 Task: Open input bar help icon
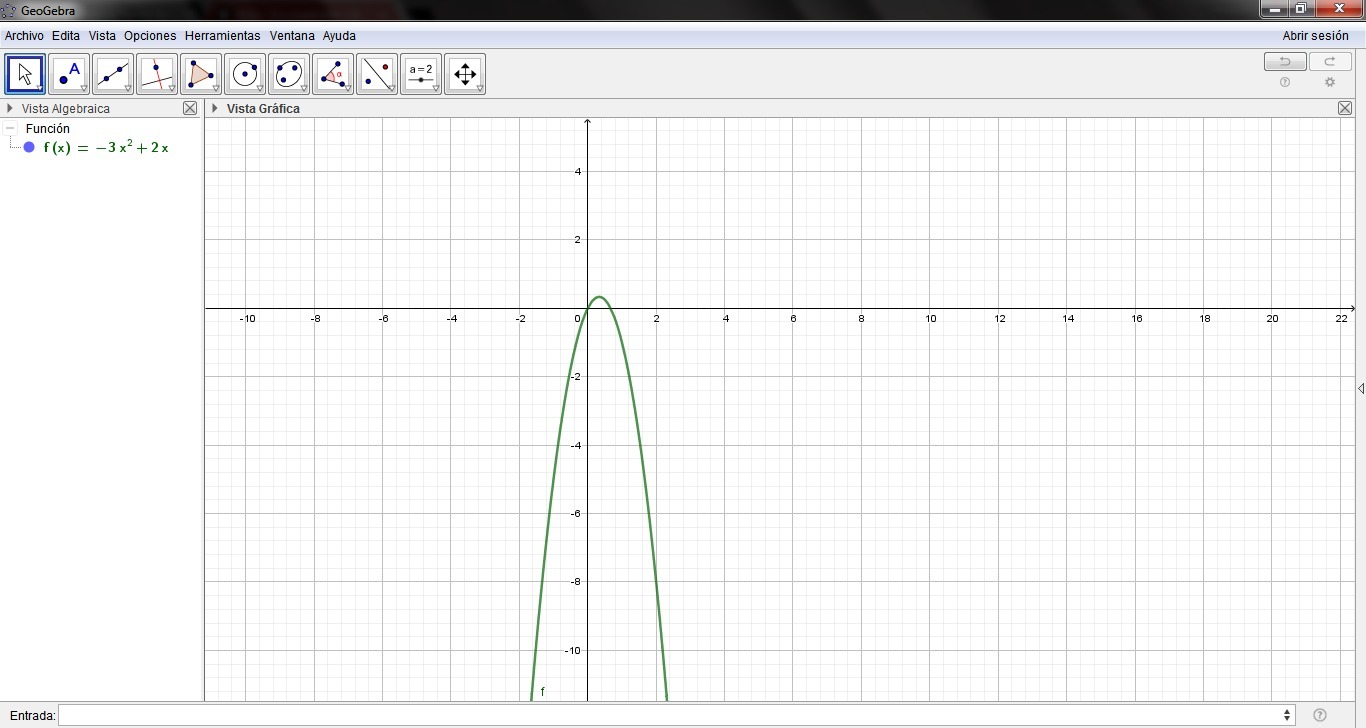pyautogui.click(x=1320, y=715)
